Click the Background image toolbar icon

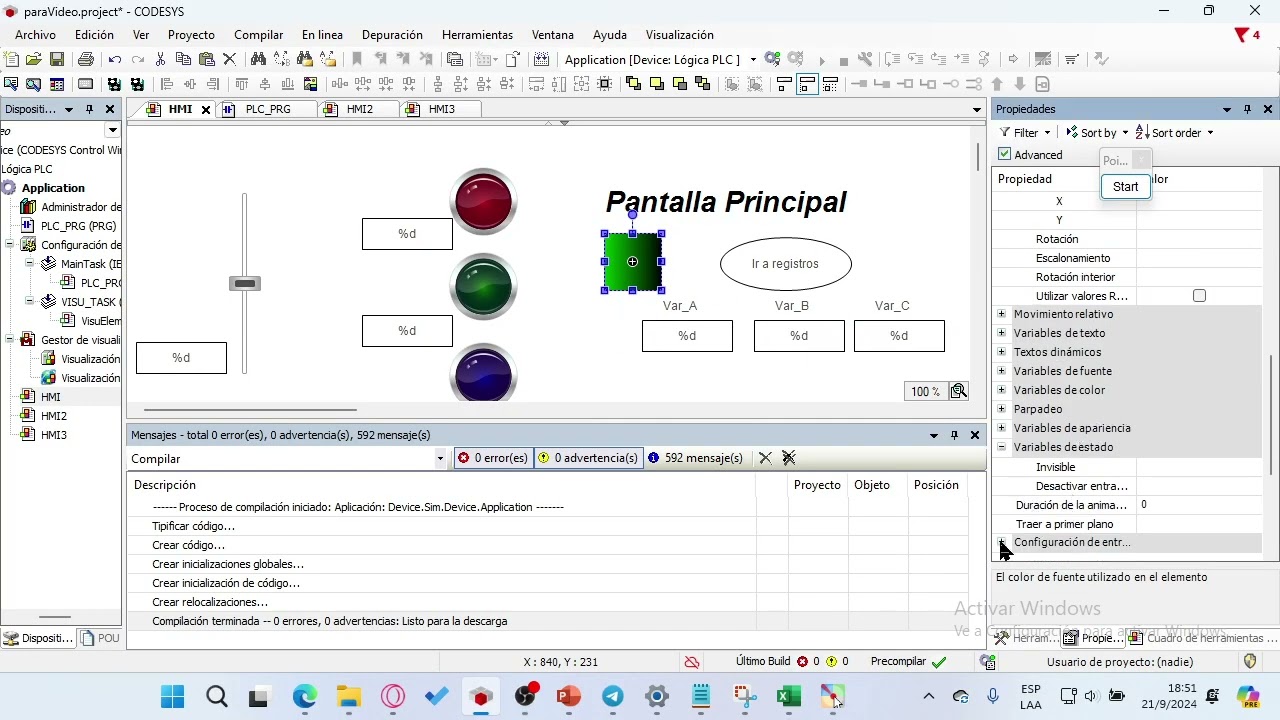pos(310,85)
